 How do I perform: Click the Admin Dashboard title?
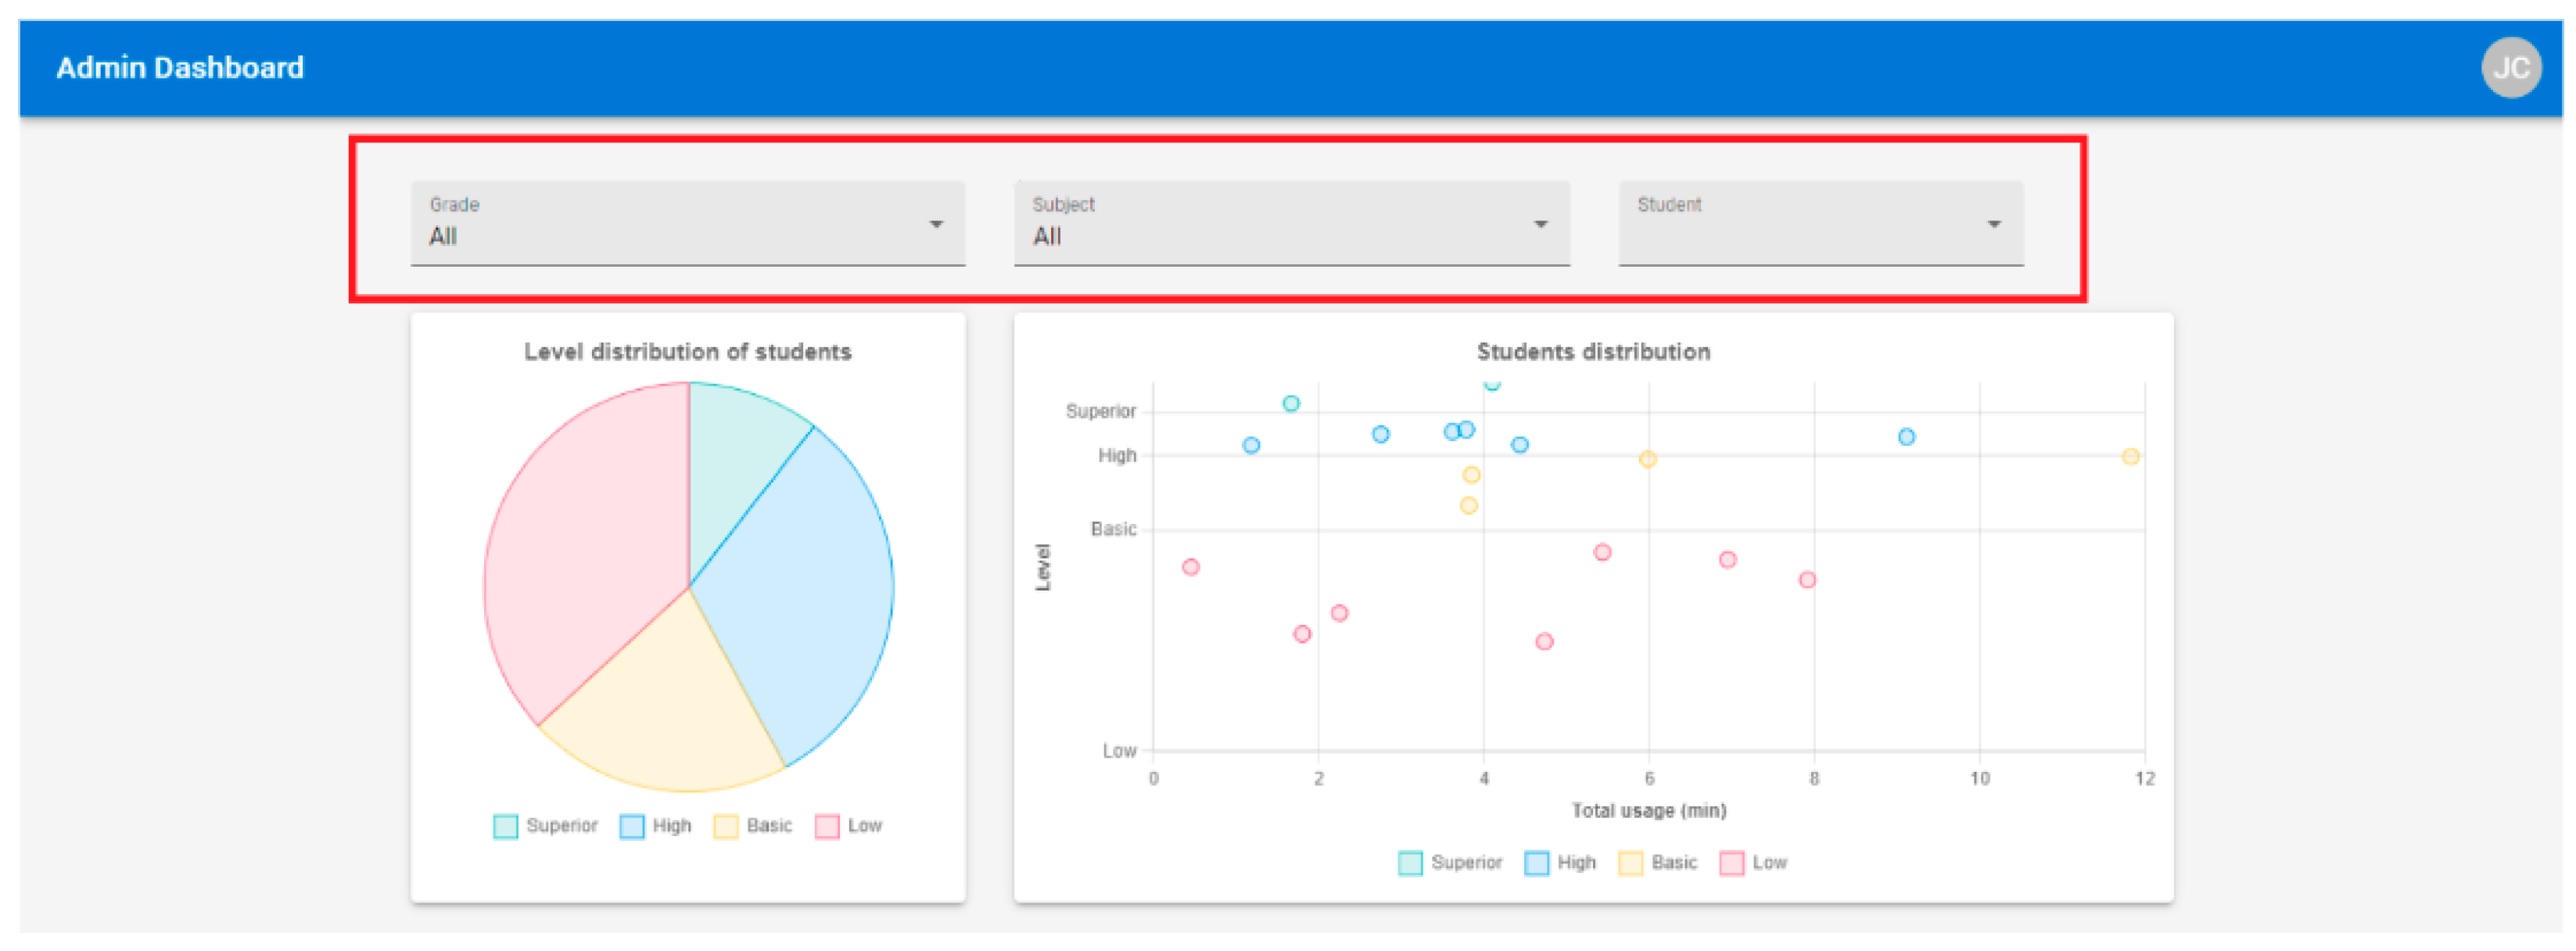tap(180, 67)
